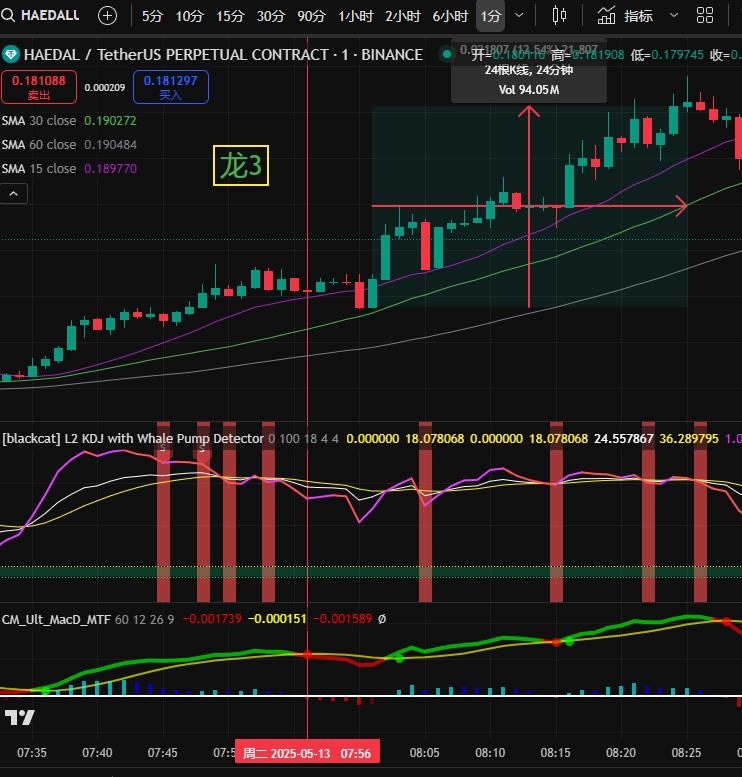Switch to the 1小时 timeframe
This screenshot has width=742, height=777.
pyautogui.click(x=355, y=16)
